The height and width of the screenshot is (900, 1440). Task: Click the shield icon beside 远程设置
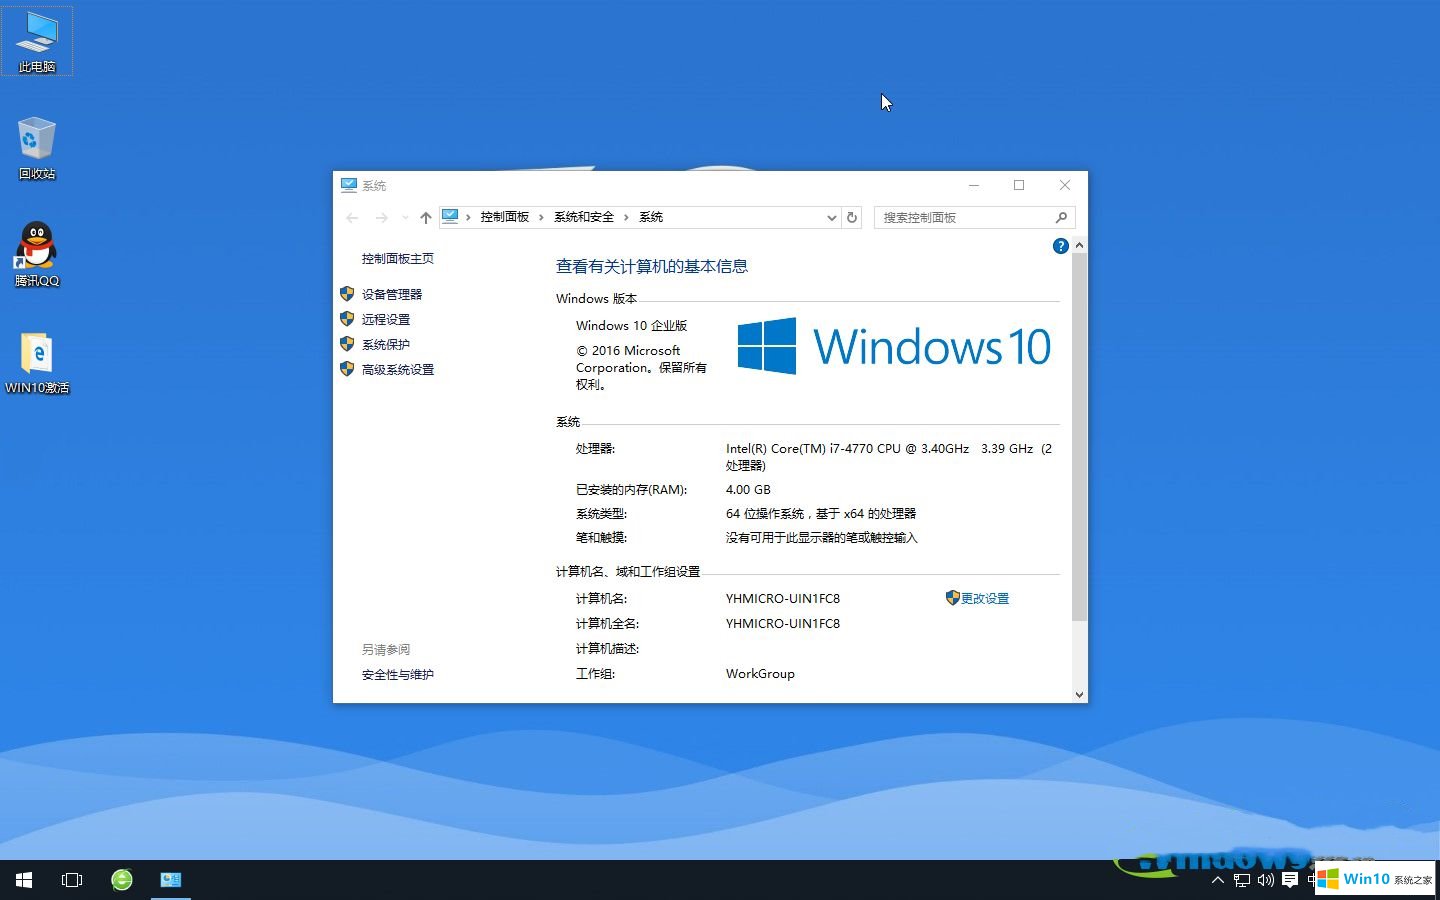point(347,319)
